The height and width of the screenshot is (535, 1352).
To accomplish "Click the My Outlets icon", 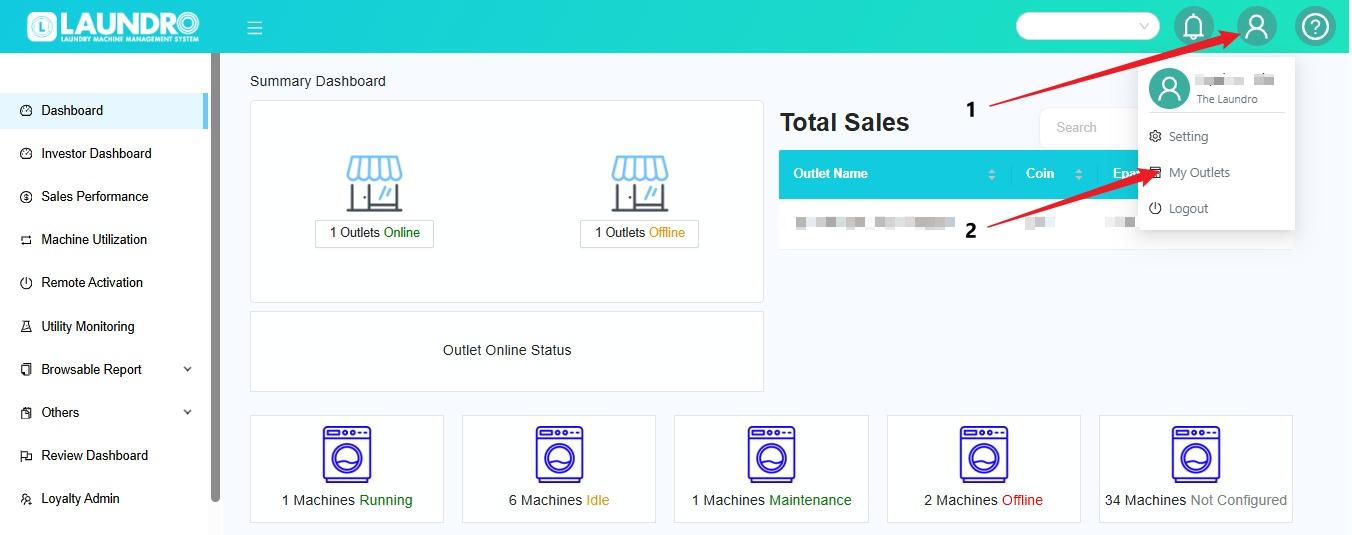I will 1155,172.
